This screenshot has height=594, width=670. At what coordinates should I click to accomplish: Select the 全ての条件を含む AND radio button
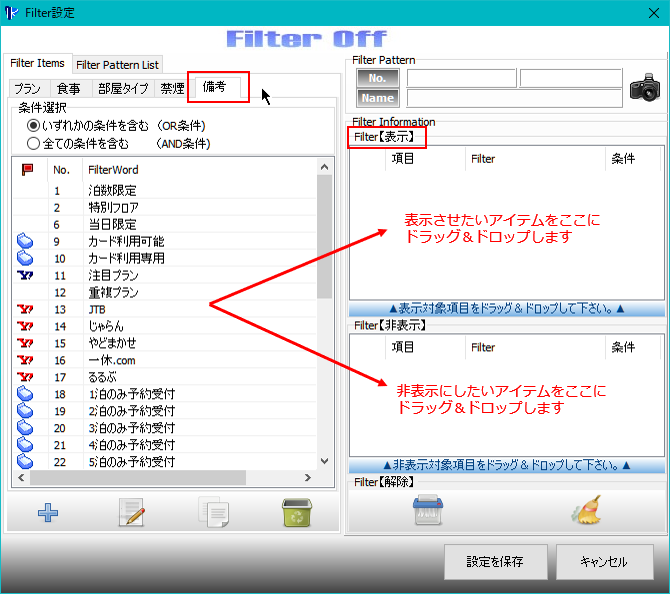pyautogui.click(x=34, y=143)
